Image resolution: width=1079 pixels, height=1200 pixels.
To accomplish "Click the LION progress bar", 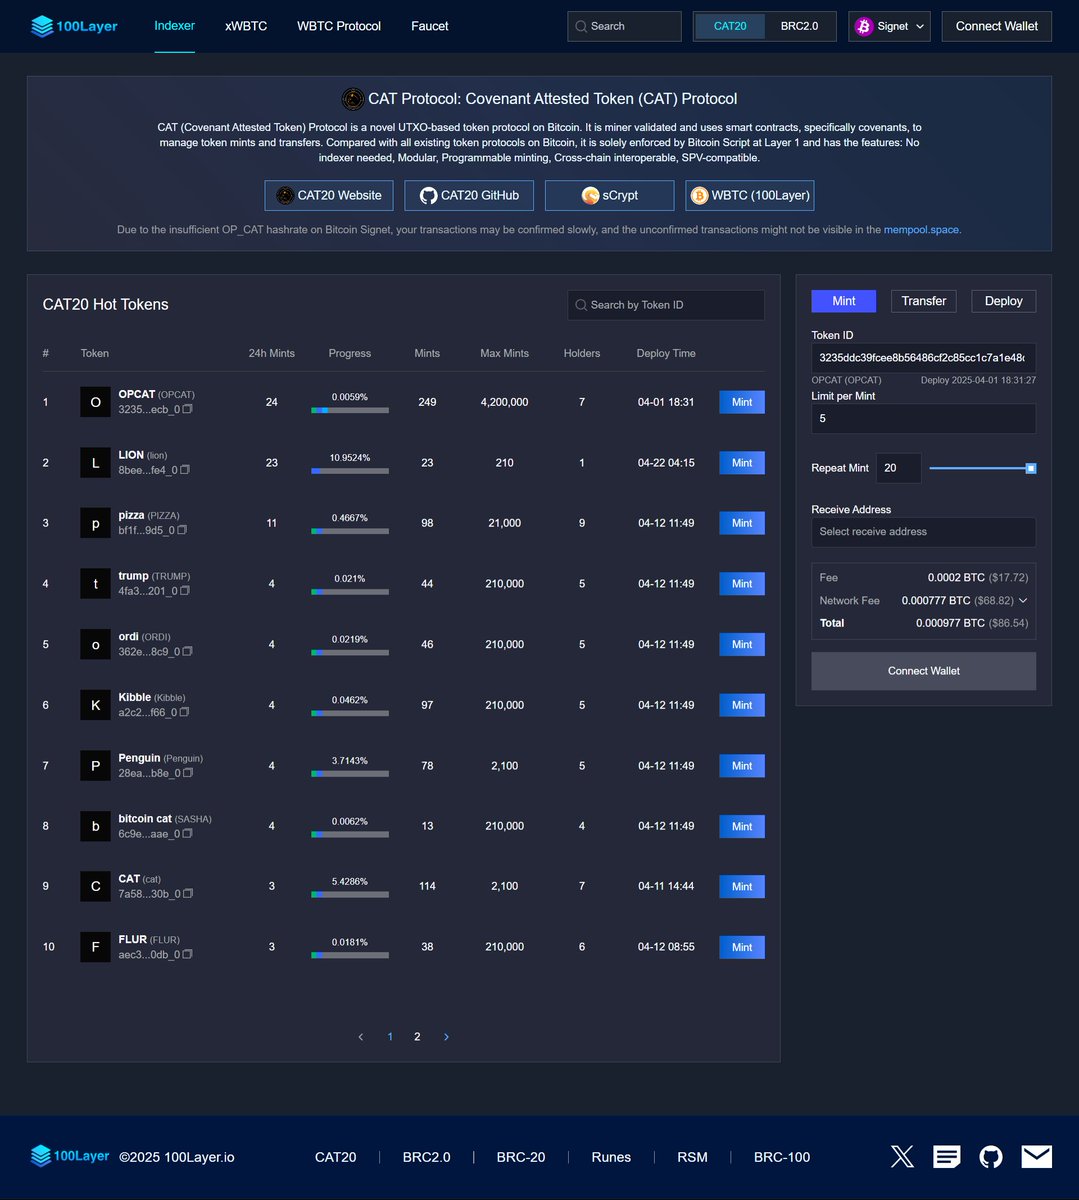I will [x=350, y=471].
